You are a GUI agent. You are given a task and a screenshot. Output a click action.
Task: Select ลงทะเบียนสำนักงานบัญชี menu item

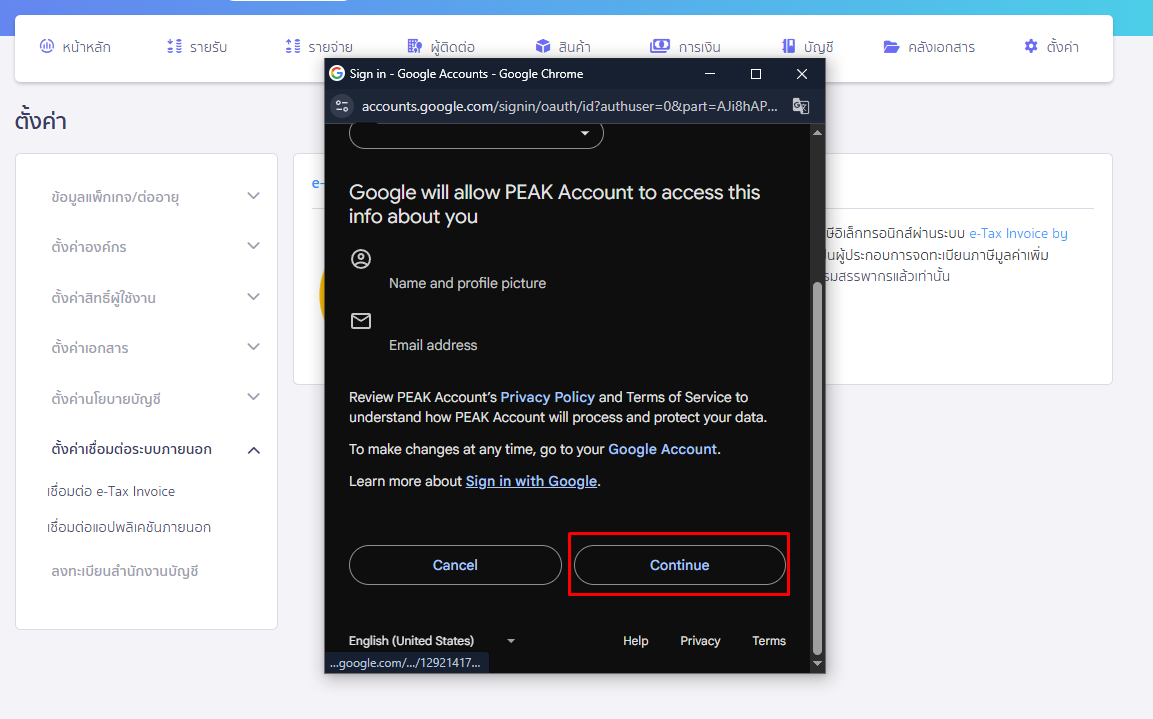pos(125,571)
